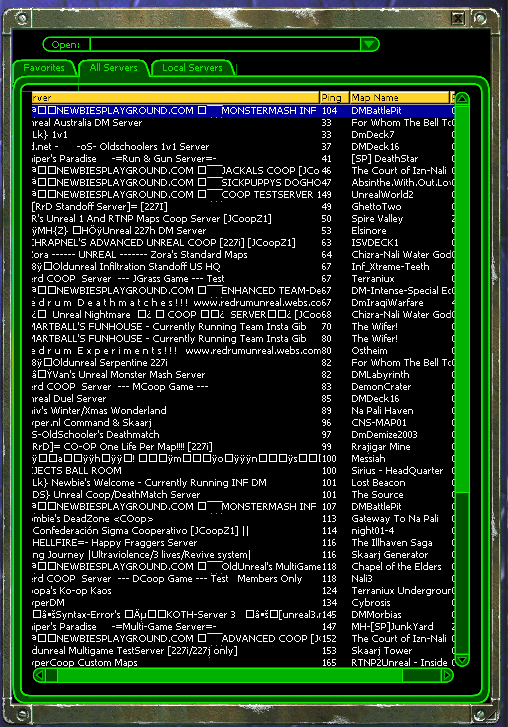Sort the list by the Ping column header

334,98
